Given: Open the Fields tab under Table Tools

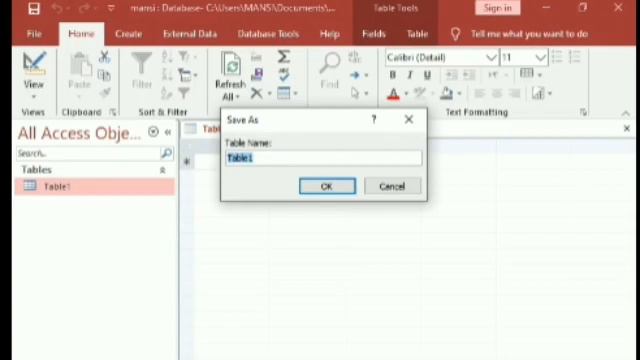Looking at the screenshot, I should coord(374,34).
